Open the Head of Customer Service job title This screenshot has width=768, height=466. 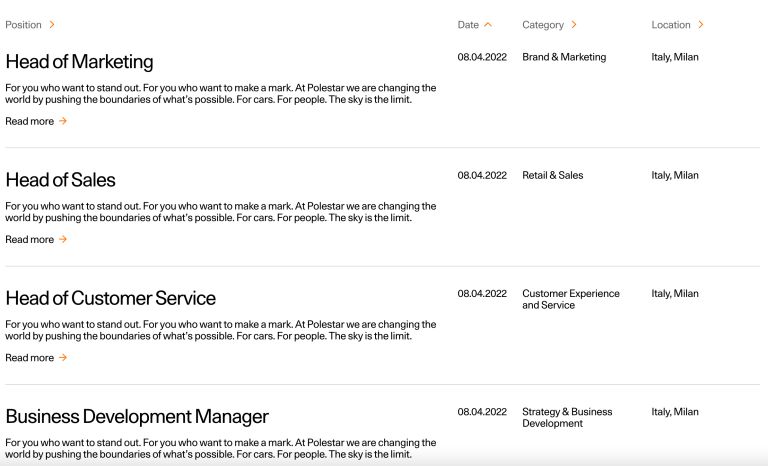111,298
